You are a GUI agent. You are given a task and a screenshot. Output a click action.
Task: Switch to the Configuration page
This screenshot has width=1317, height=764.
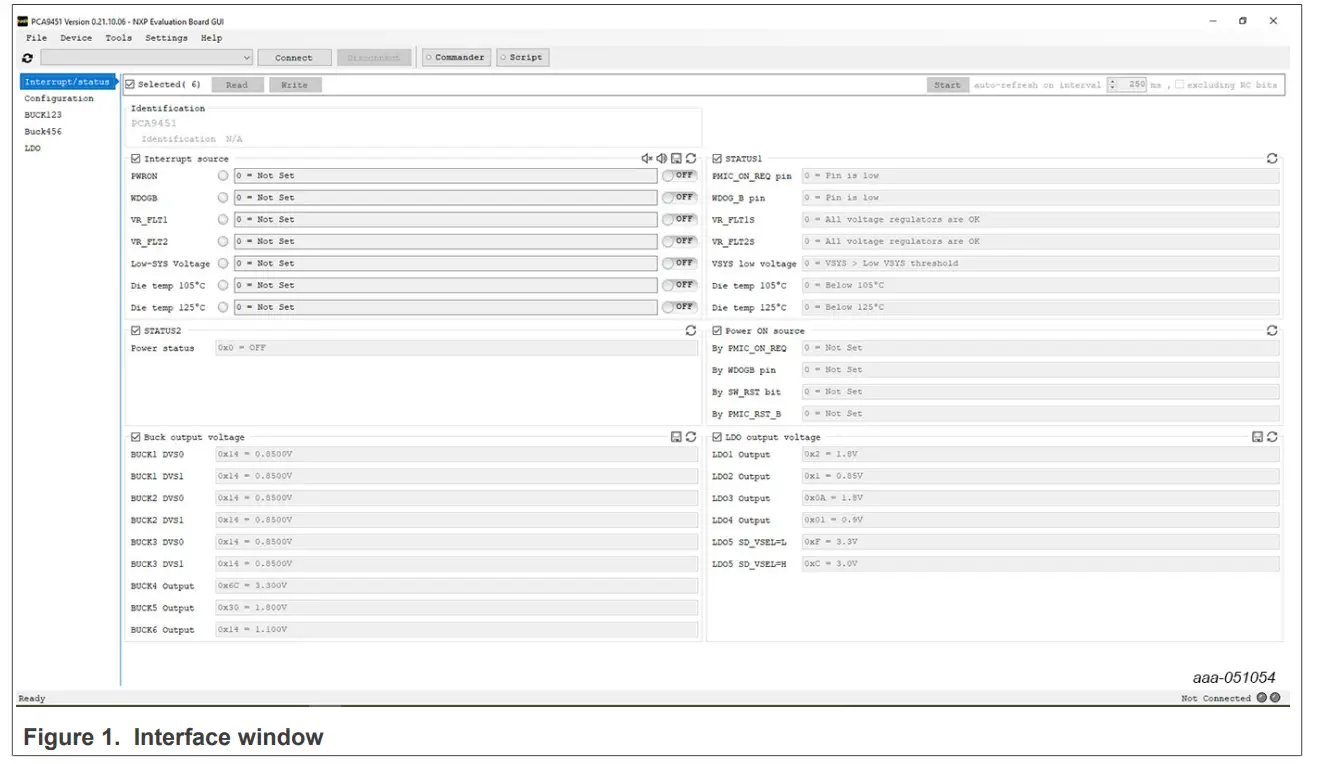59,98
